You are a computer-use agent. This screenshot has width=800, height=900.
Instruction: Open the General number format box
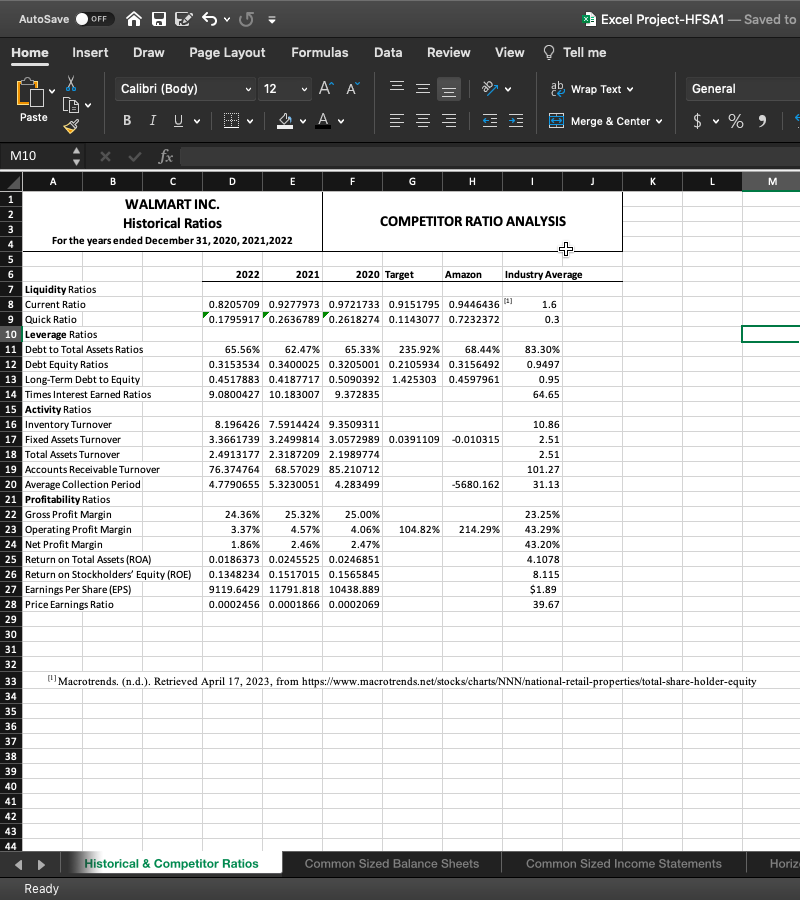743,89
